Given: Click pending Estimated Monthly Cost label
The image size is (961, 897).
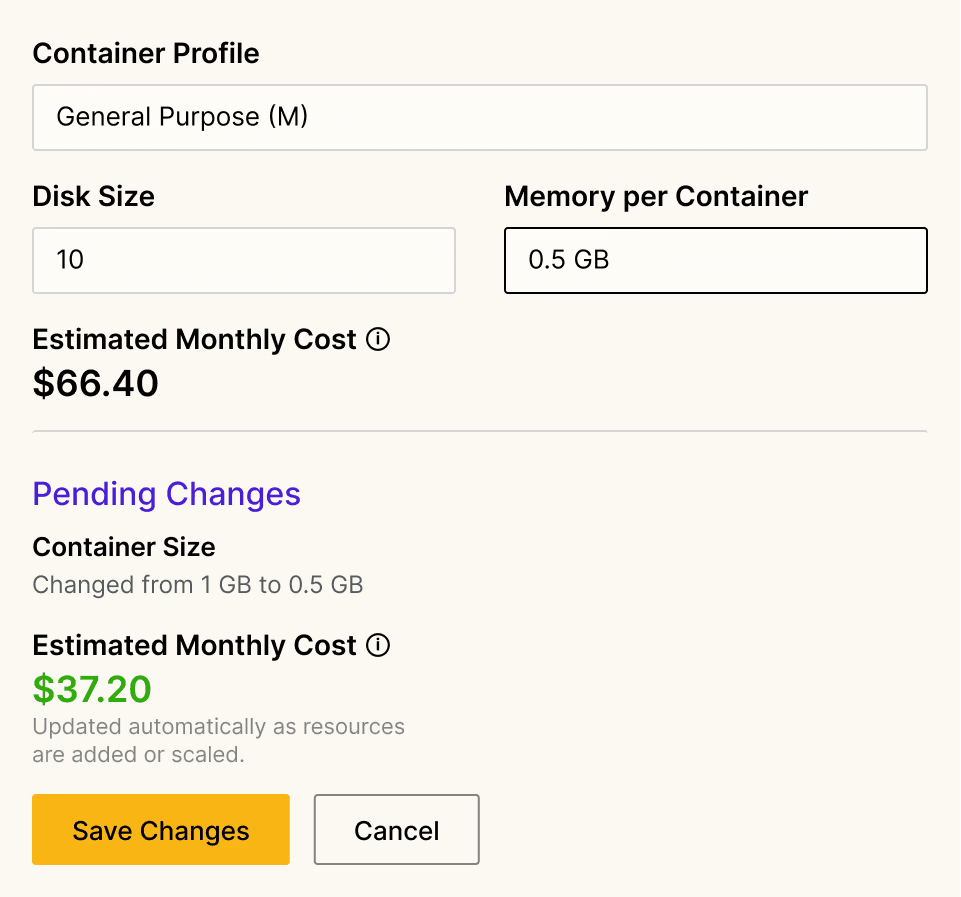Looking at the screenshot, I should click(x=194, y=646).
